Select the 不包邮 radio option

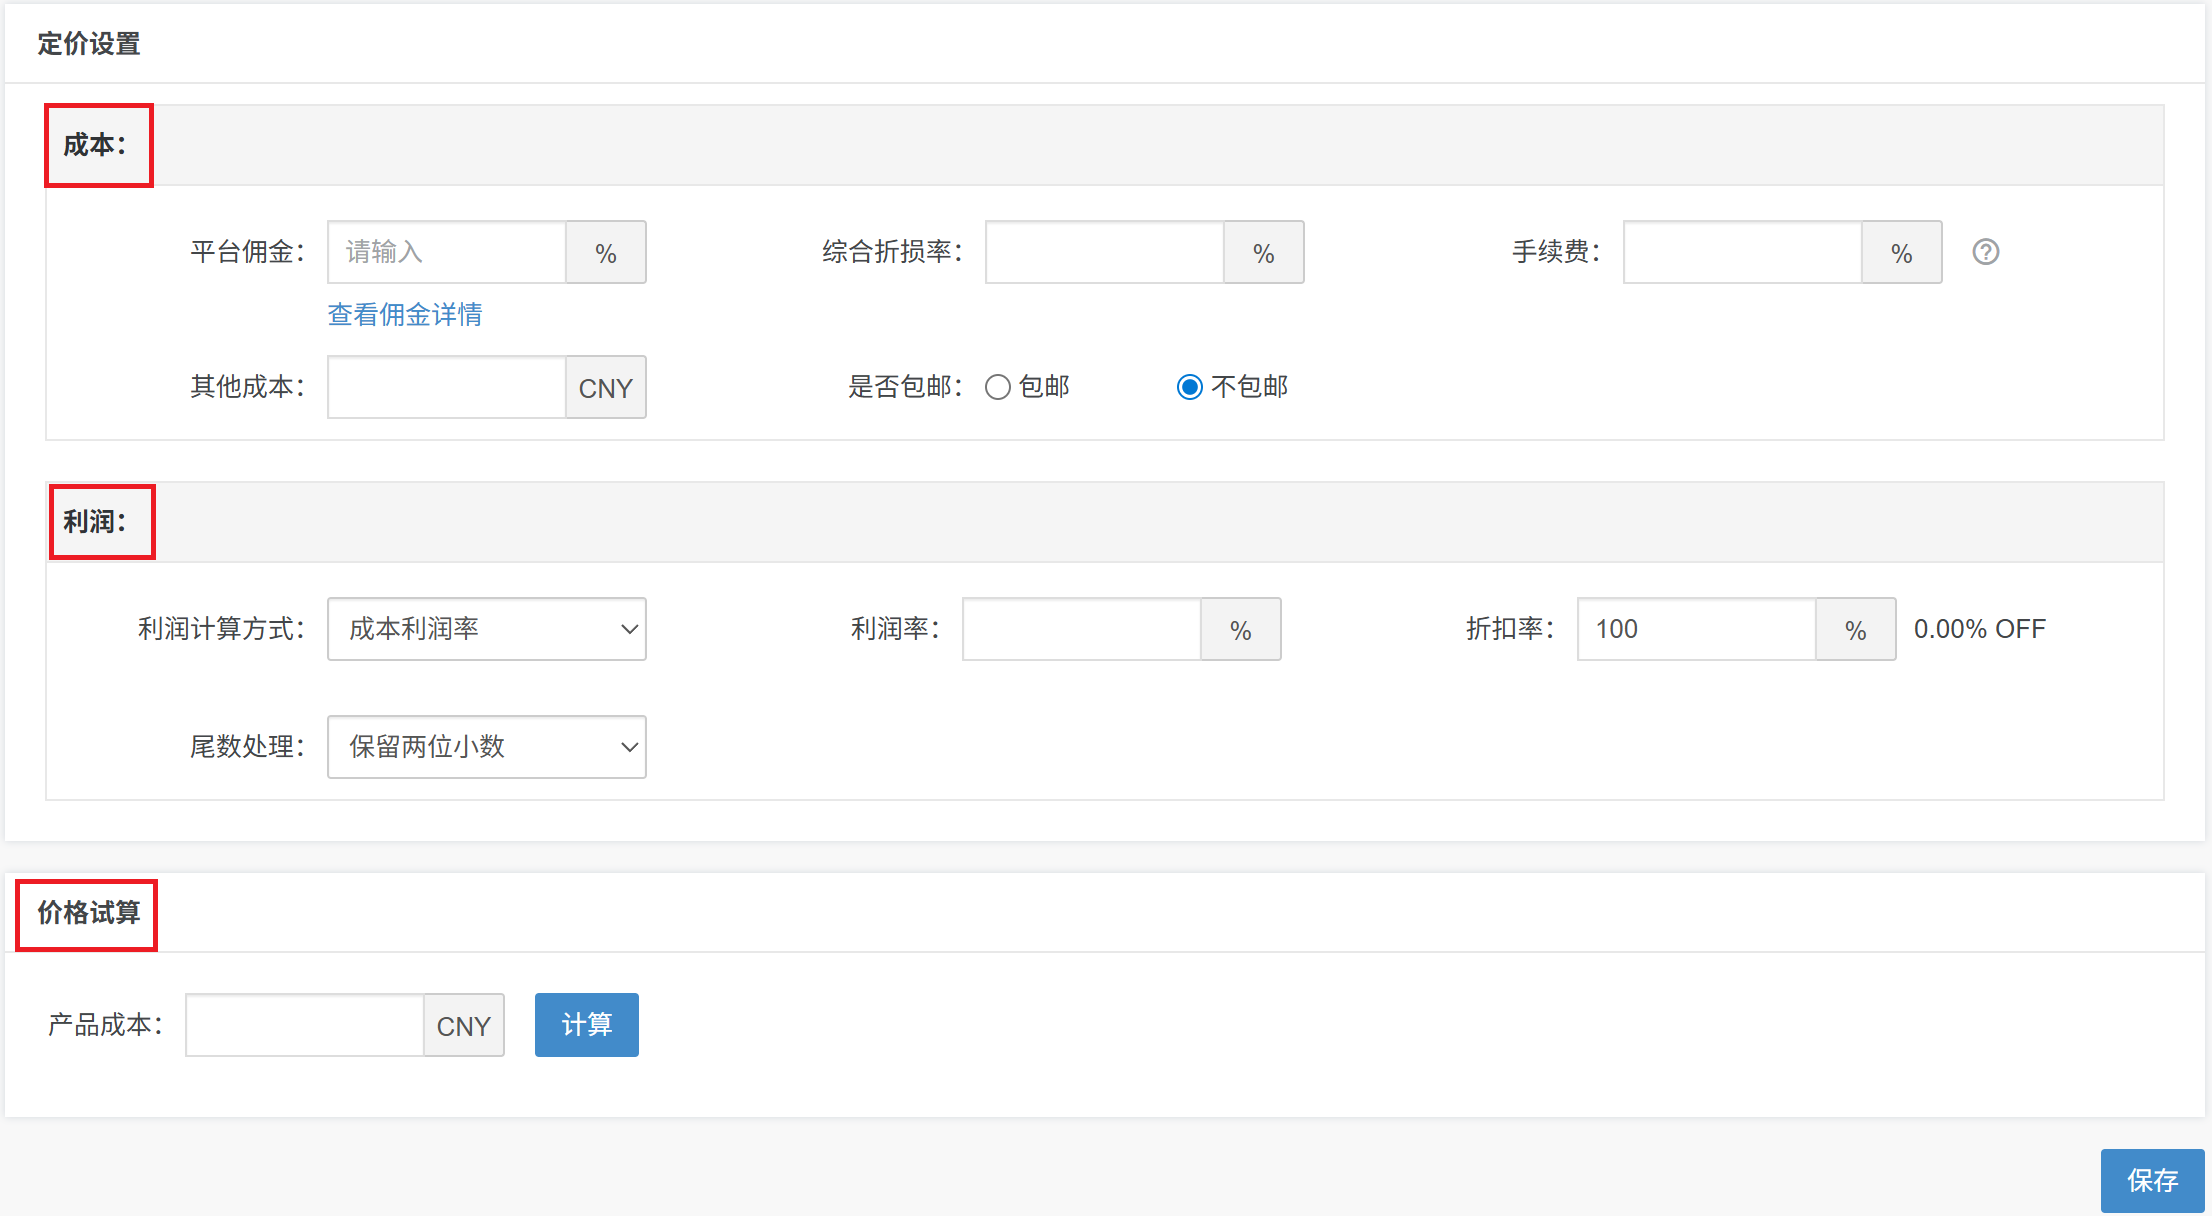coord(1189,387)
